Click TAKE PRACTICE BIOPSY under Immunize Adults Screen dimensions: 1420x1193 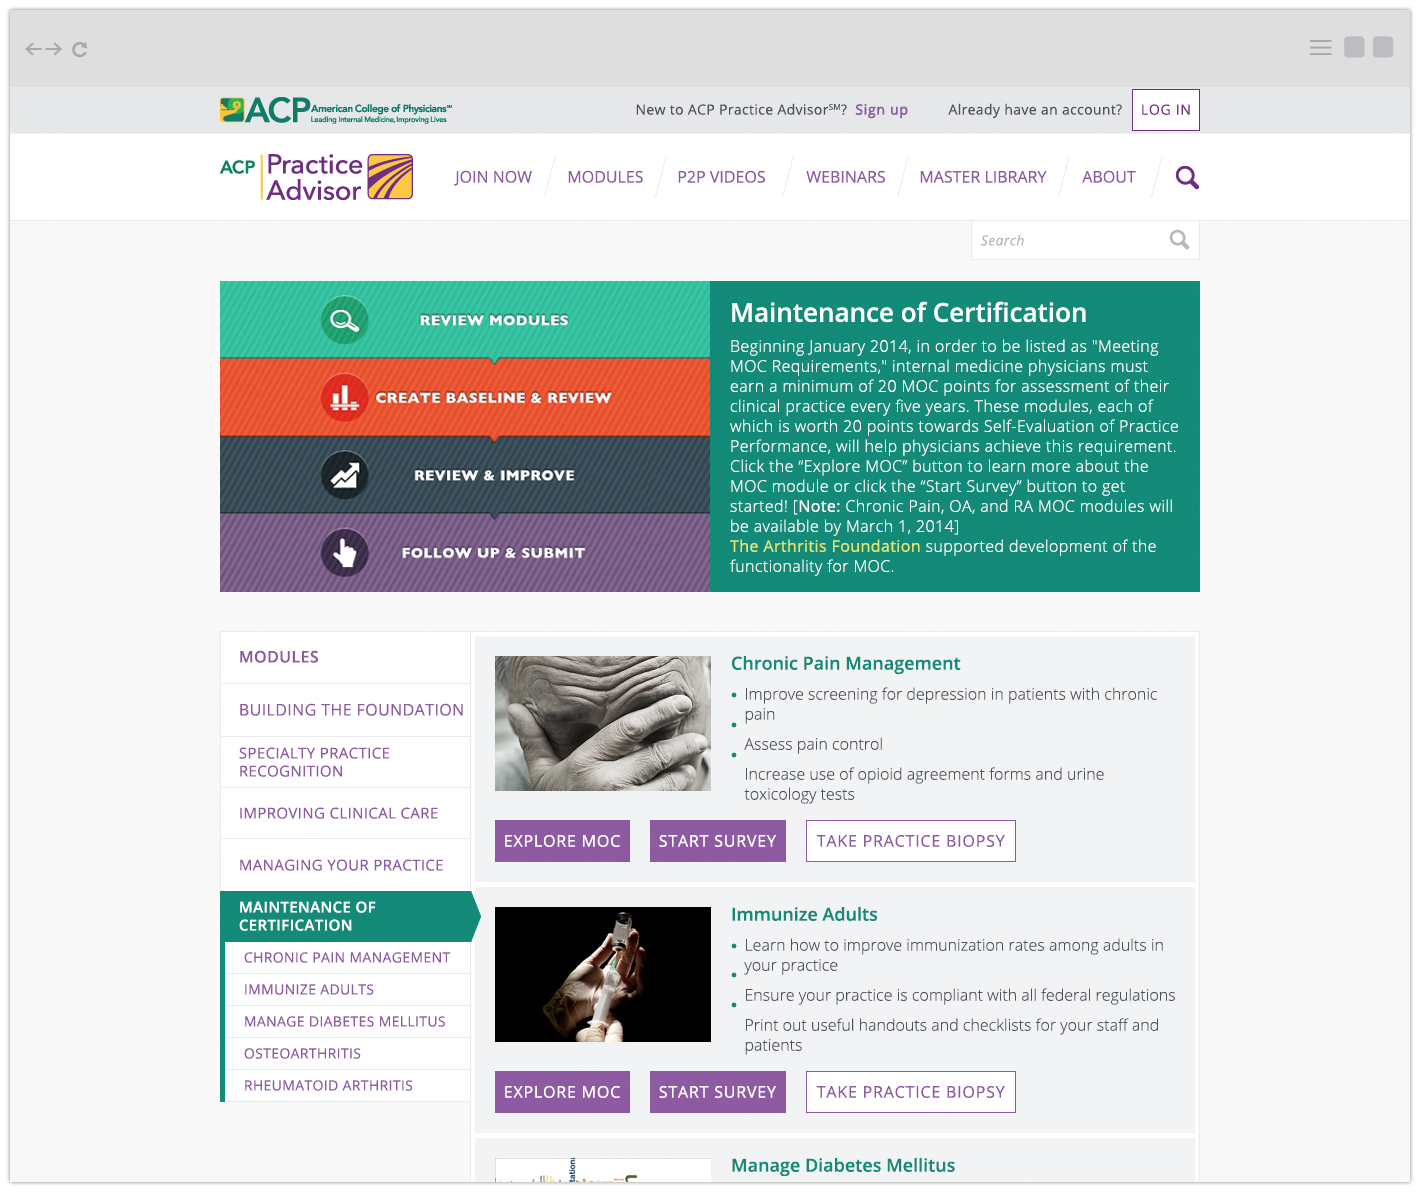point(911,1092)
